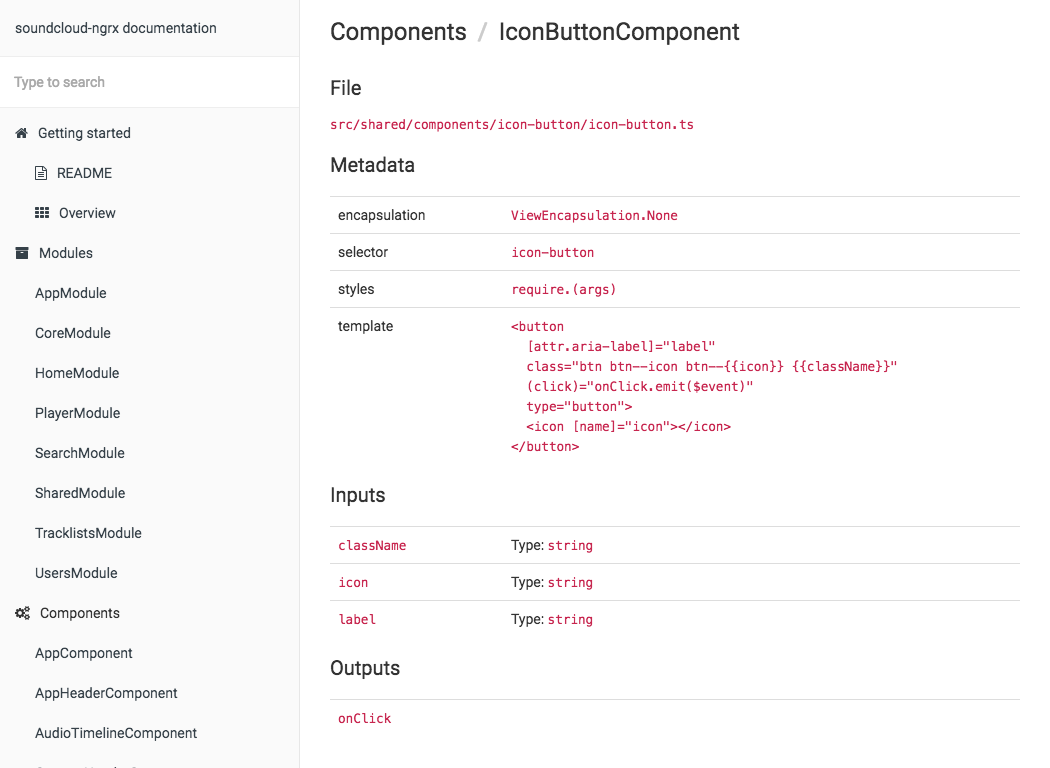This screenshot has height=768, width=1050.
Task: Select AudioTimelineComponent in the sidebar
Action: (x=116, y=734)
